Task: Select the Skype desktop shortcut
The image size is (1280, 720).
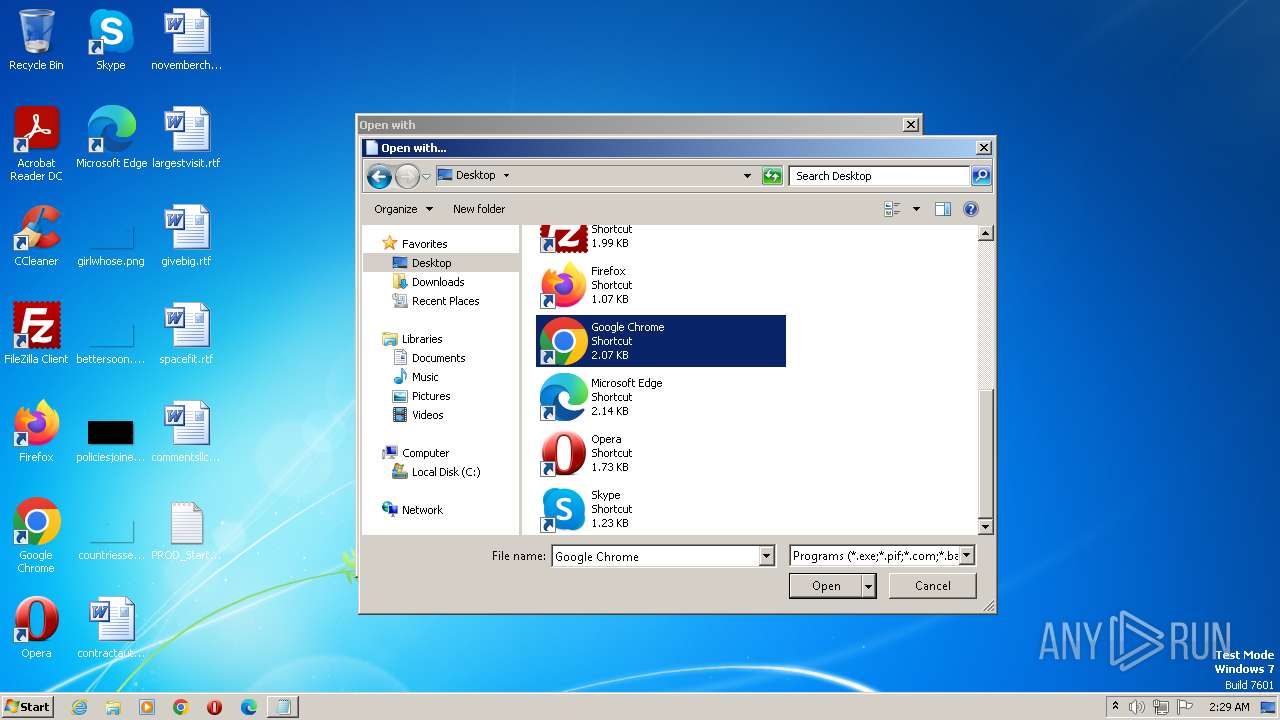Action: click(110, 41)
